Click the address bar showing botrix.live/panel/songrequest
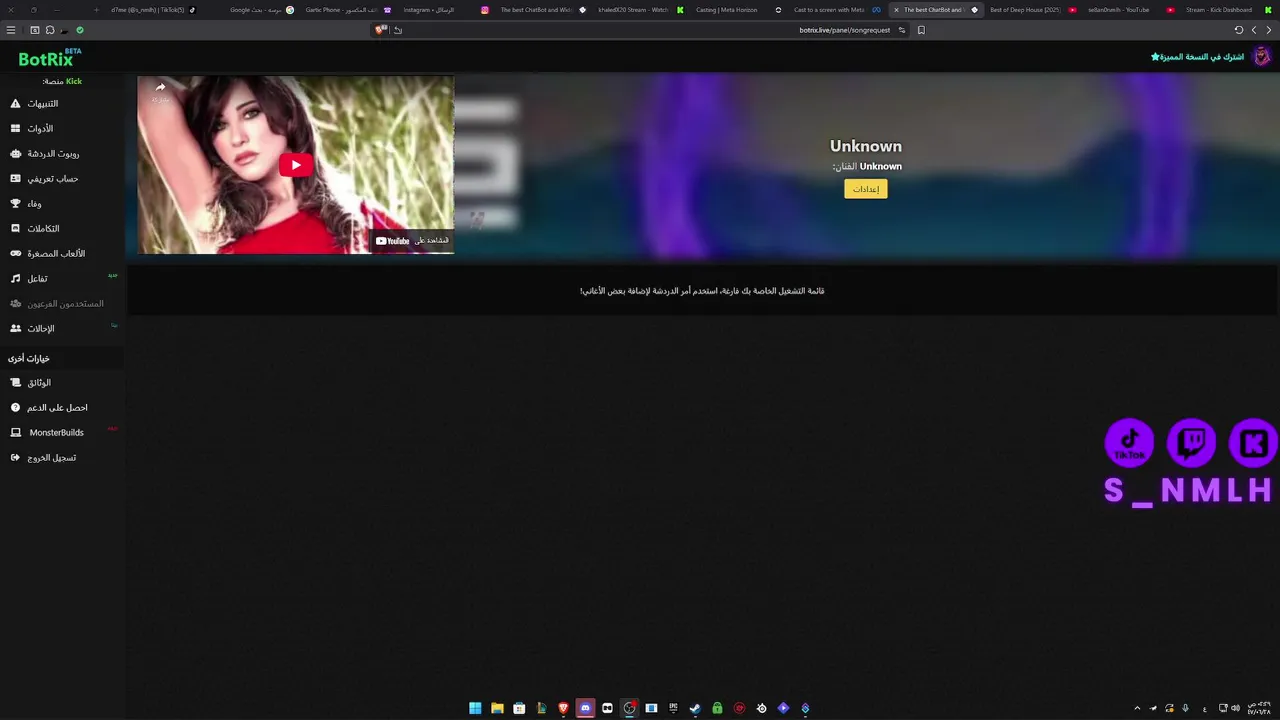The width and height of the screenshot is (1280, 720). point(844,30)
